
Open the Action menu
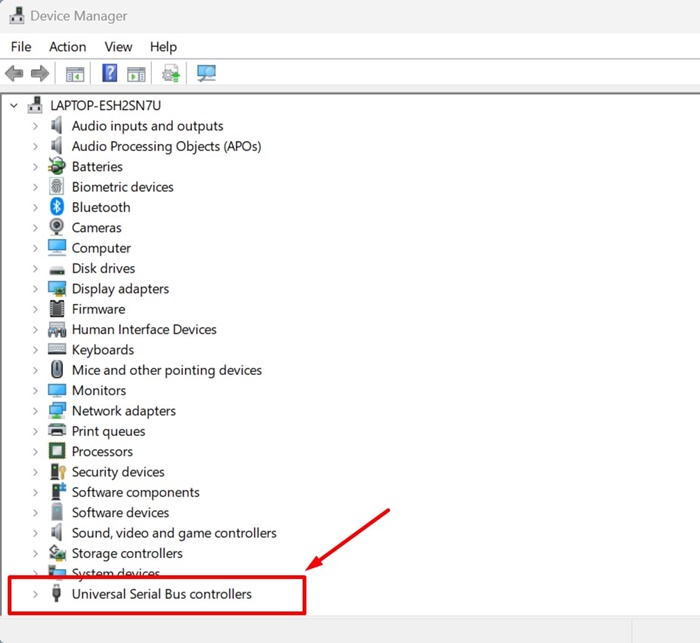(x=67, y=47)
